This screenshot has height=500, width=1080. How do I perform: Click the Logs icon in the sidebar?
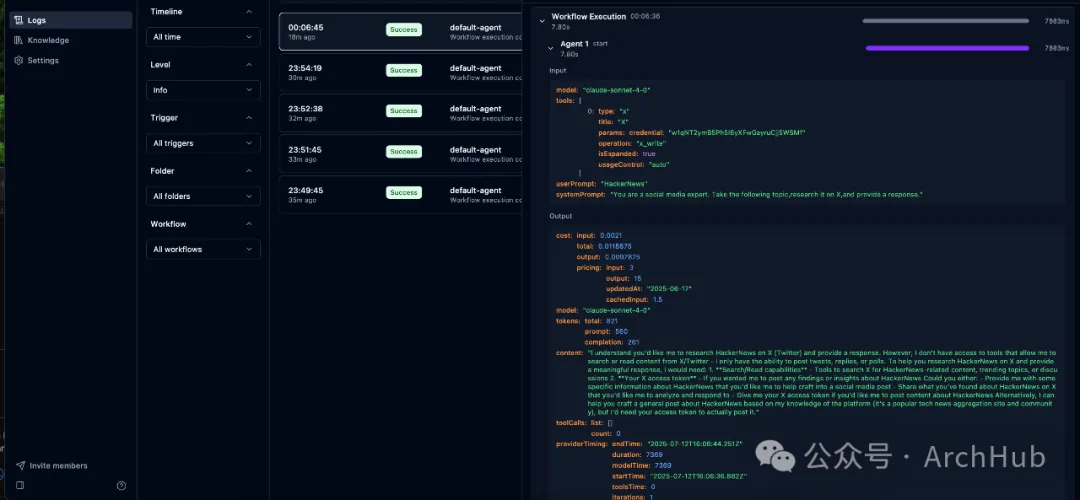(x=19, y=20)
